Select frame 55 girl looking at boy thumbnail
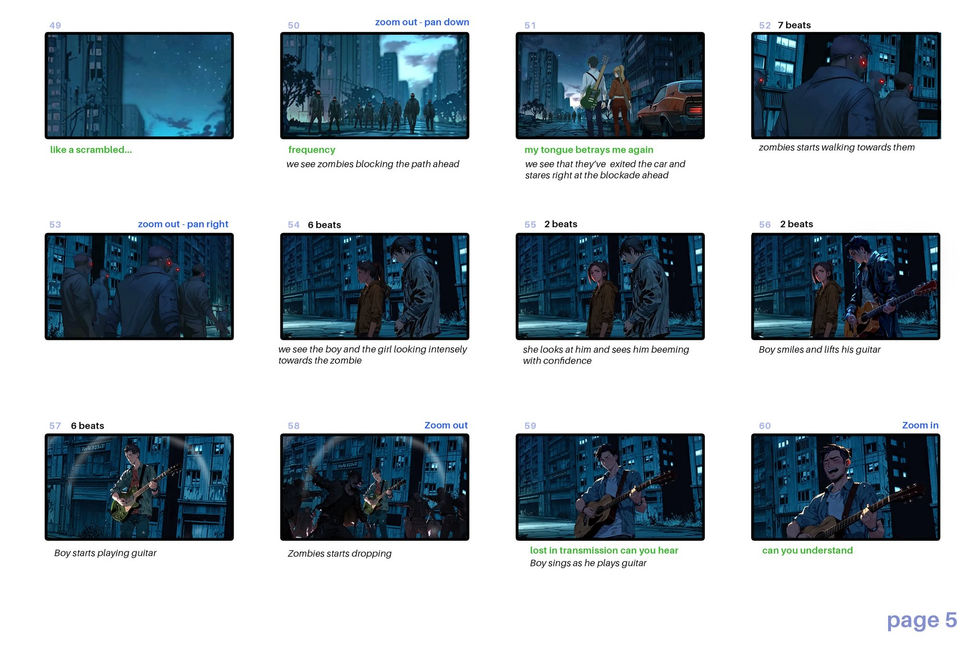The width and height of the screenshot is (980, 645). pos(610,286)
